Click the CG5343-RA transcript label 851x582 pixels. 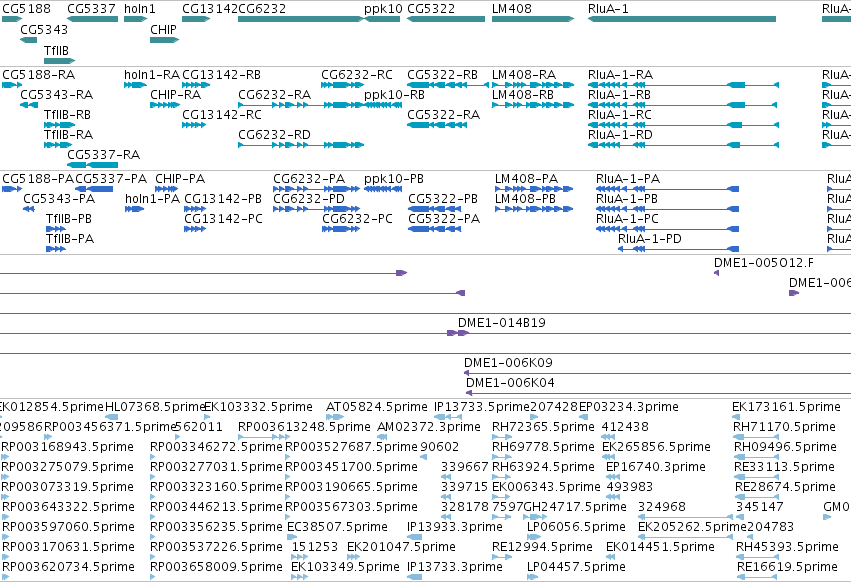click(56, 94)
